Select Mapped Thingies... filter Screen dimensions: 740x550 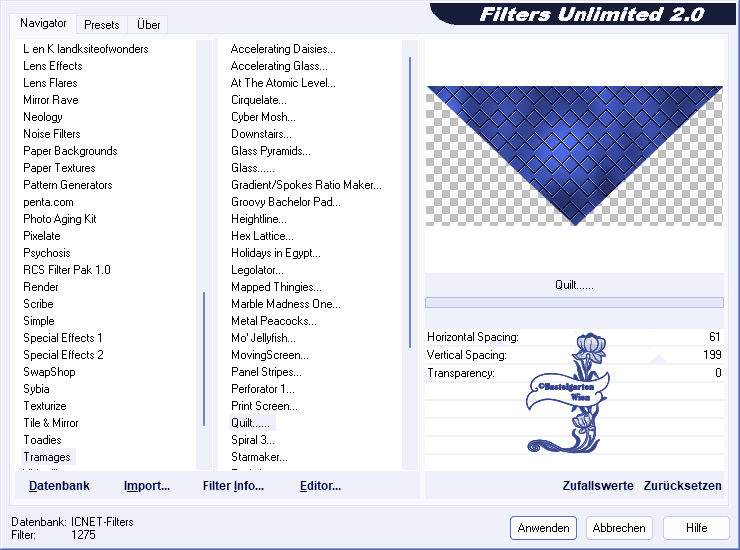[x=276, y=287]
